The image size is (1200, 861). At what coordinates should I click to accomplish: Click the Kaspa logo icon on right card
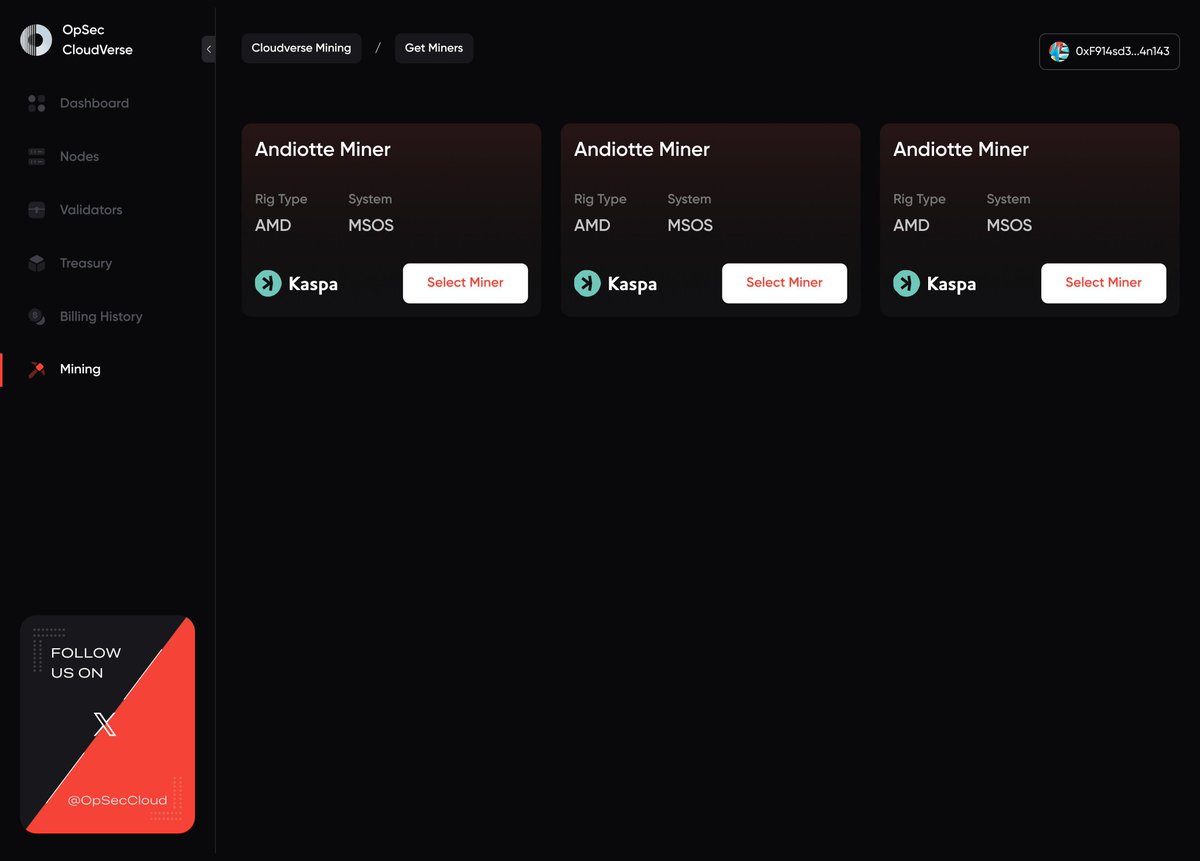click(x=906, y=283)
